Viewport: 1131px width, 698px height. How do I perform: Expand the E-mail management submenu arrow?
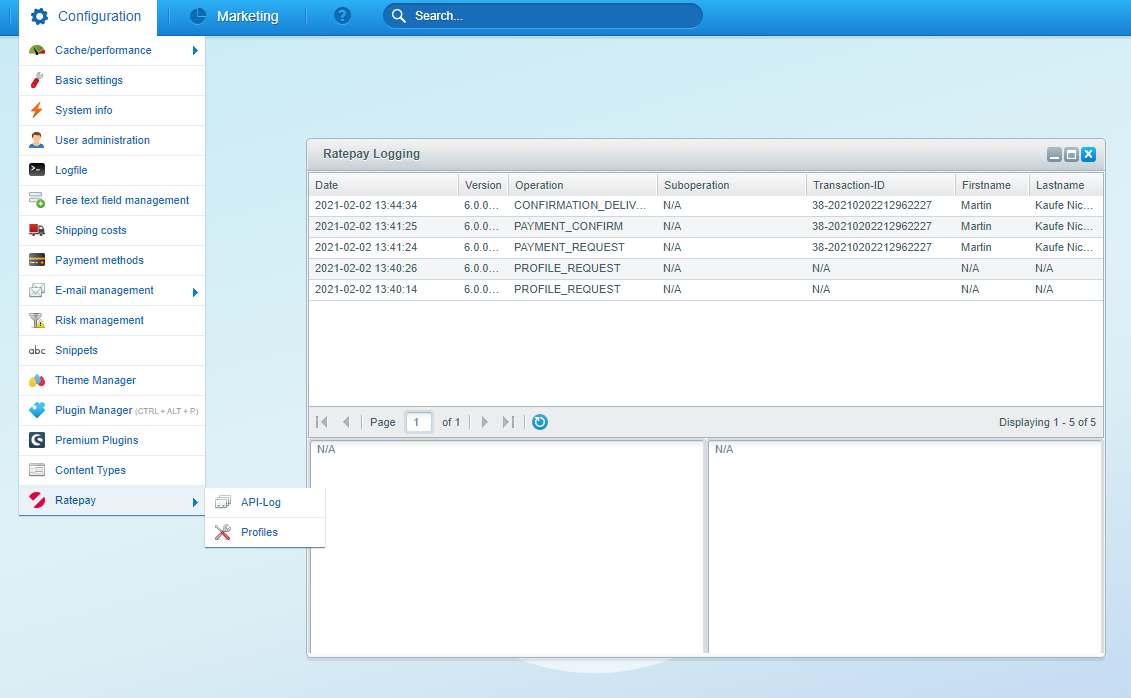(195, 291)
